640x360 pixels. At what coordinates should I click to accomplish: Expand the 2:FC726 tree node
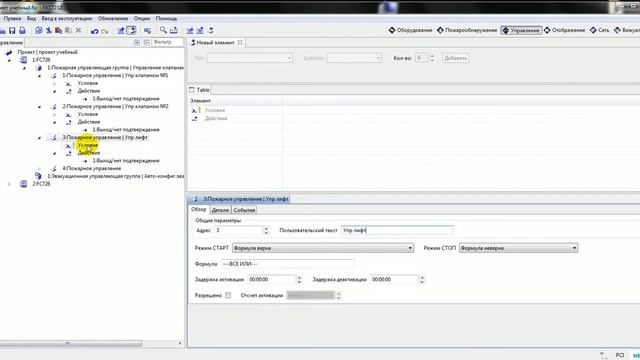click(9, 184)
